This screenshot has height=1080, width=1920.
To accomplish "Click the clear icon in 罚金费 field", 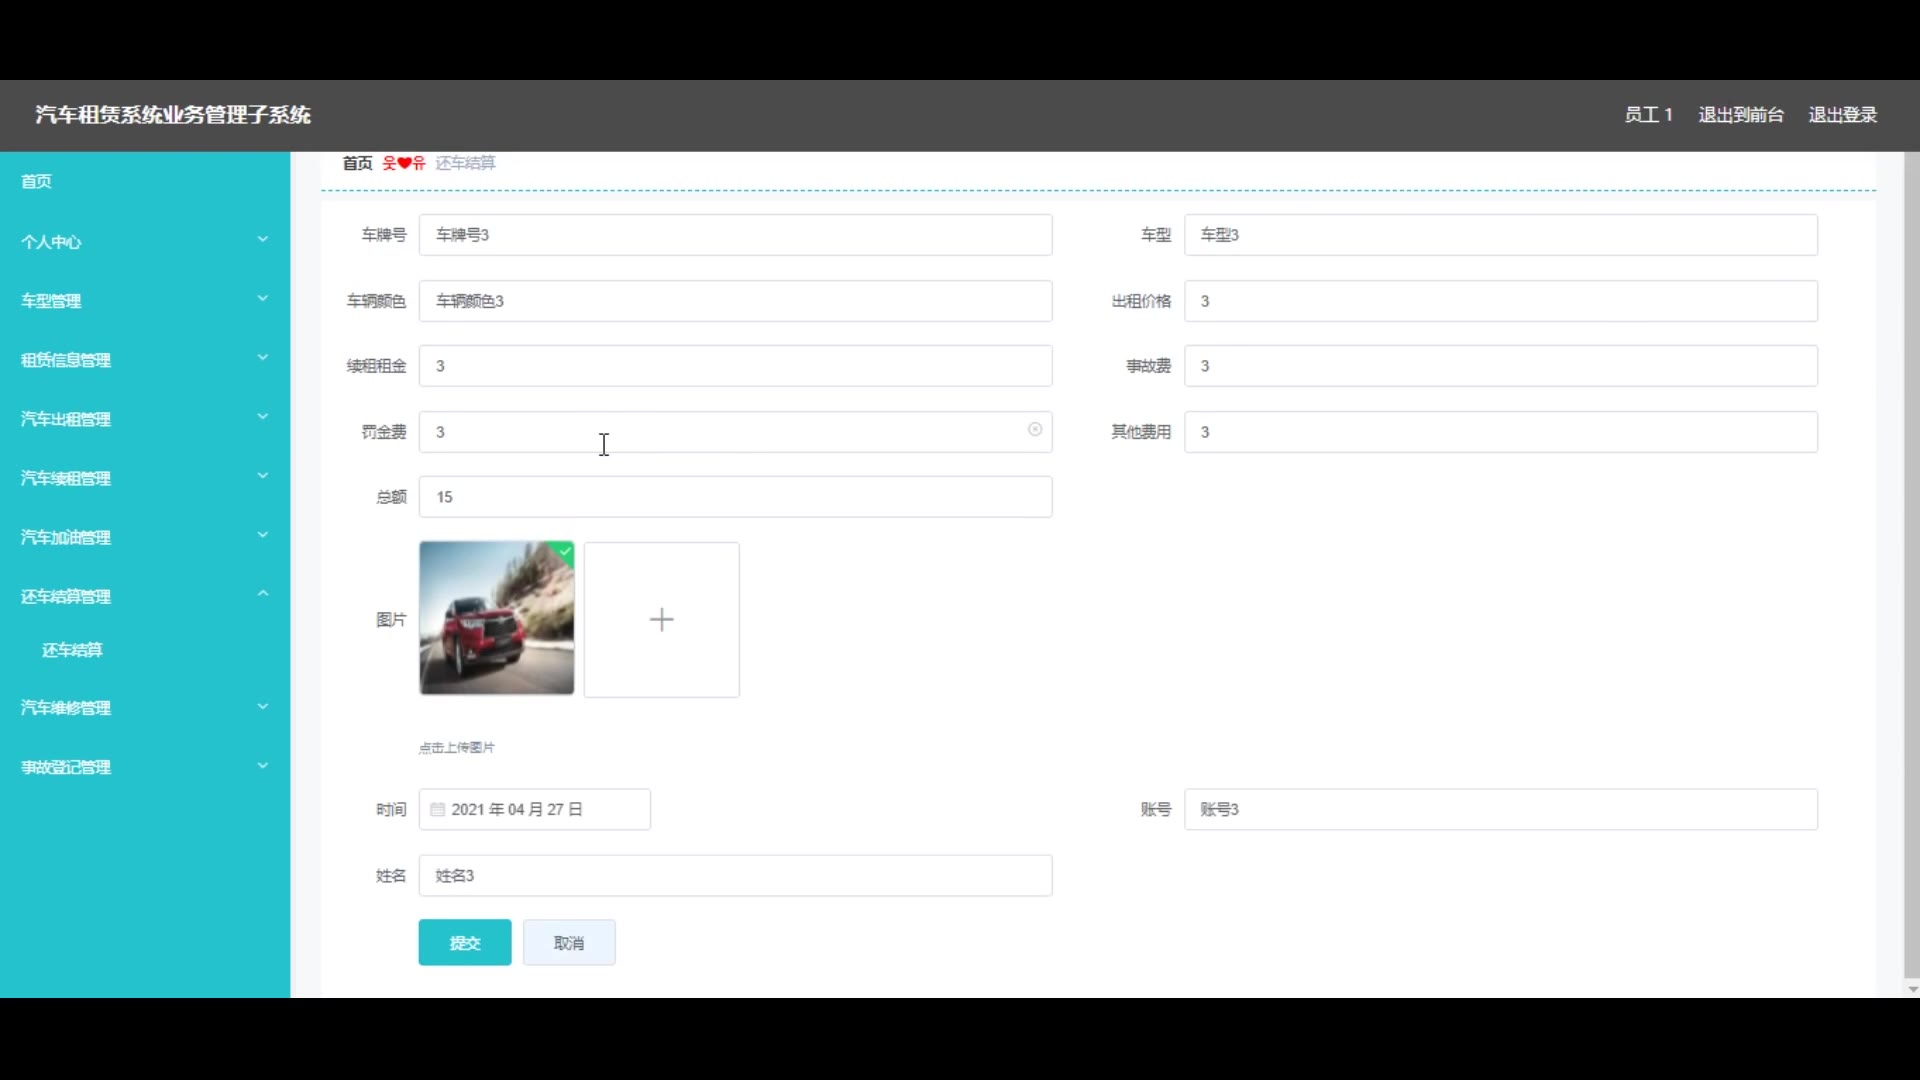I will (1035, 430).
